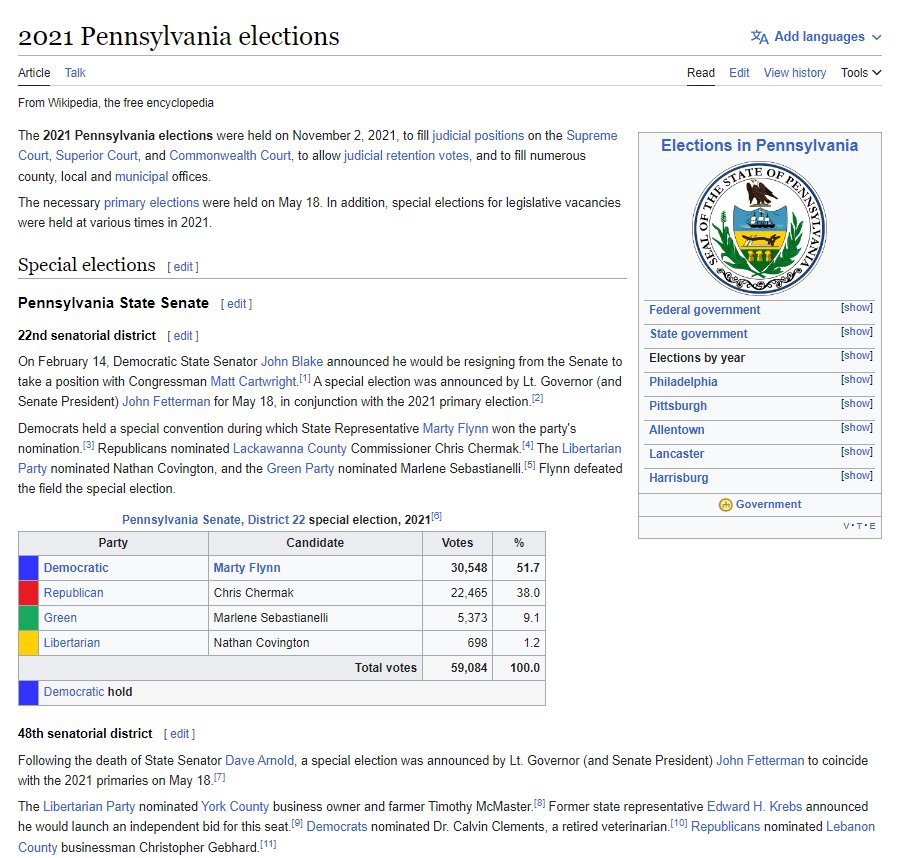Open reference 6 footnote in table caption
This screenshot has width=906, height=858.
(437, 516)
